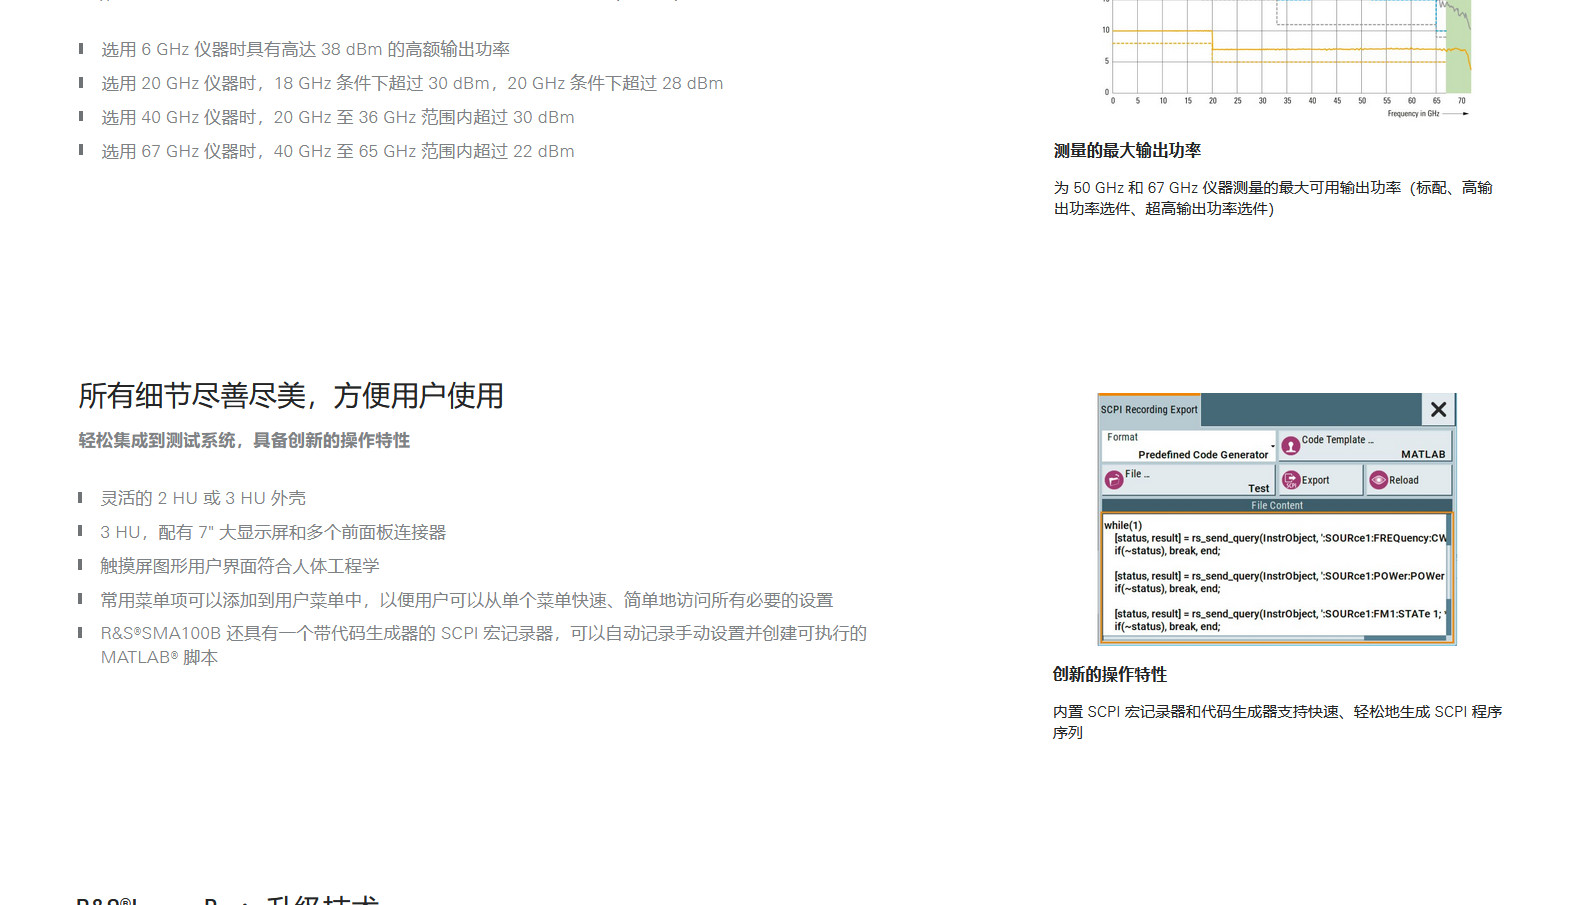Click the FM1:STATe code line
Image resolution: width=1582 pixels, height=905 pixels.
(1278, 614)
